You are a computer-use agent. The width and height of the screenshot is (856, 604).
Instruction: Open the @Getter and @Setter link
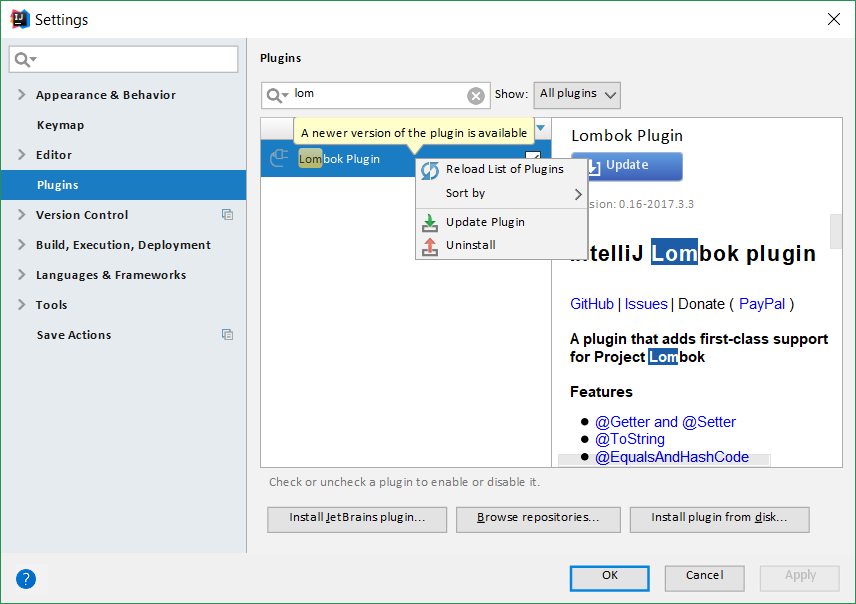tap(665, 422)
